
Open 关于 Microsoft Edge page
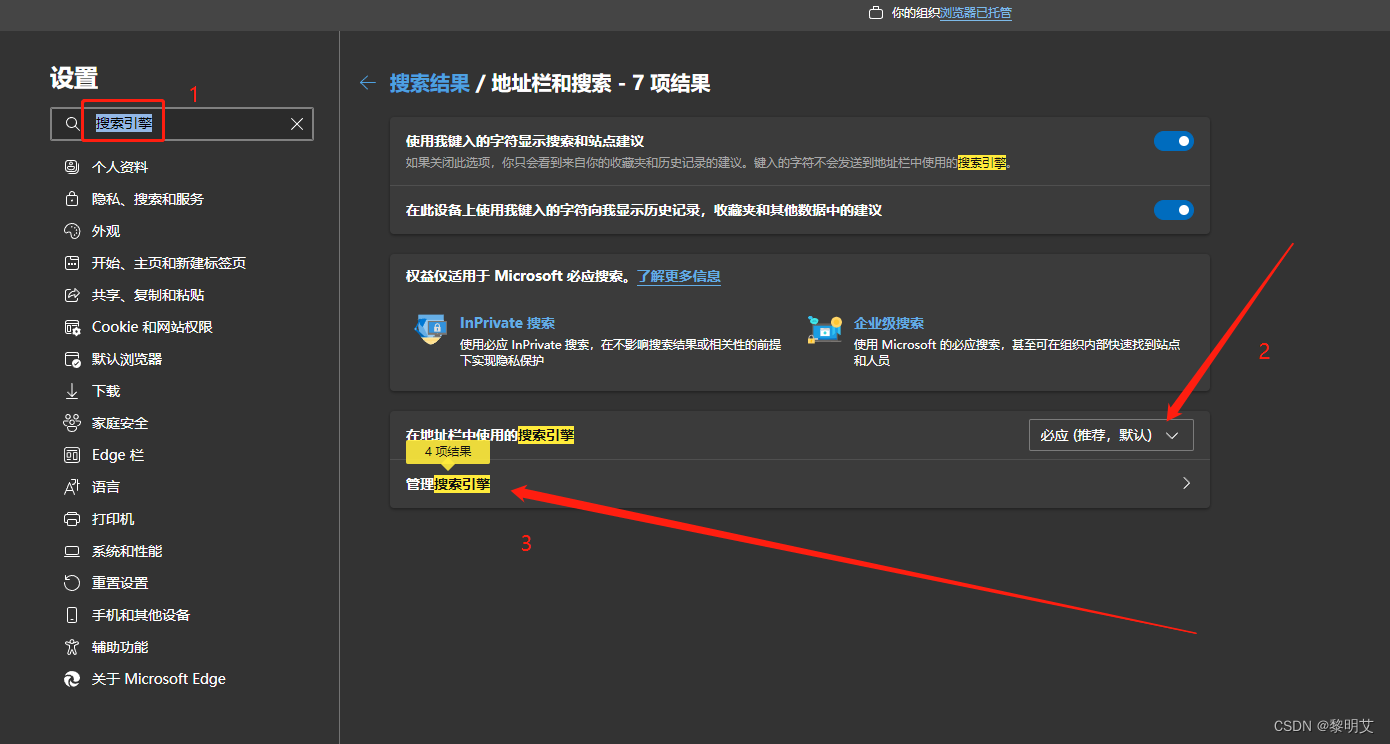[x=159, y=679]
